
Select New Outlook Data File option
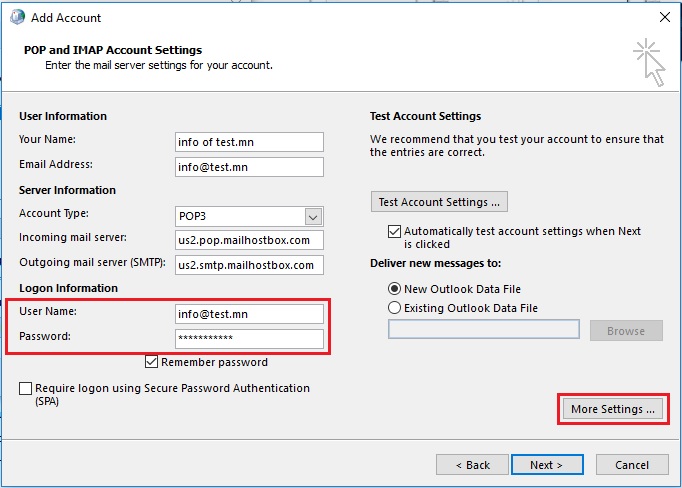(394, 289)
